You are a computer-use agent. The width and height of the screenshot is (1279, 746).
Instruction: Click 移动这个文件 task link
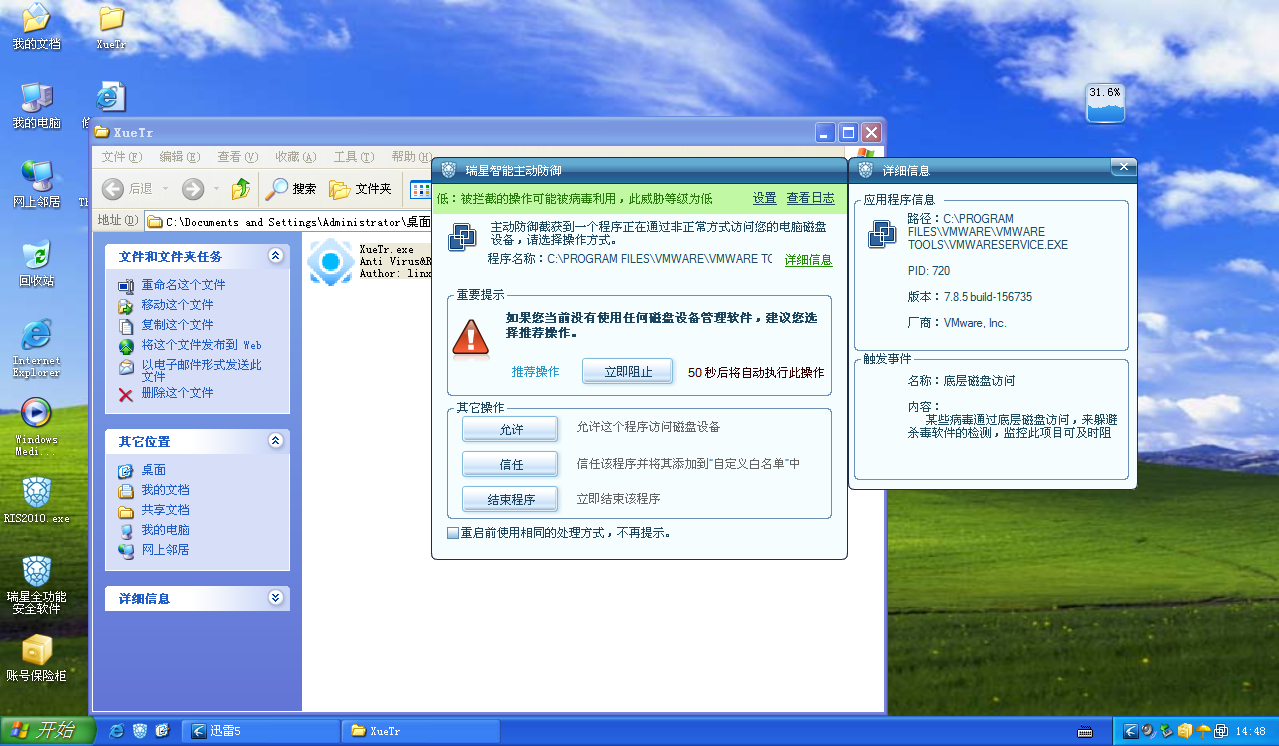[x=177, y=305]
